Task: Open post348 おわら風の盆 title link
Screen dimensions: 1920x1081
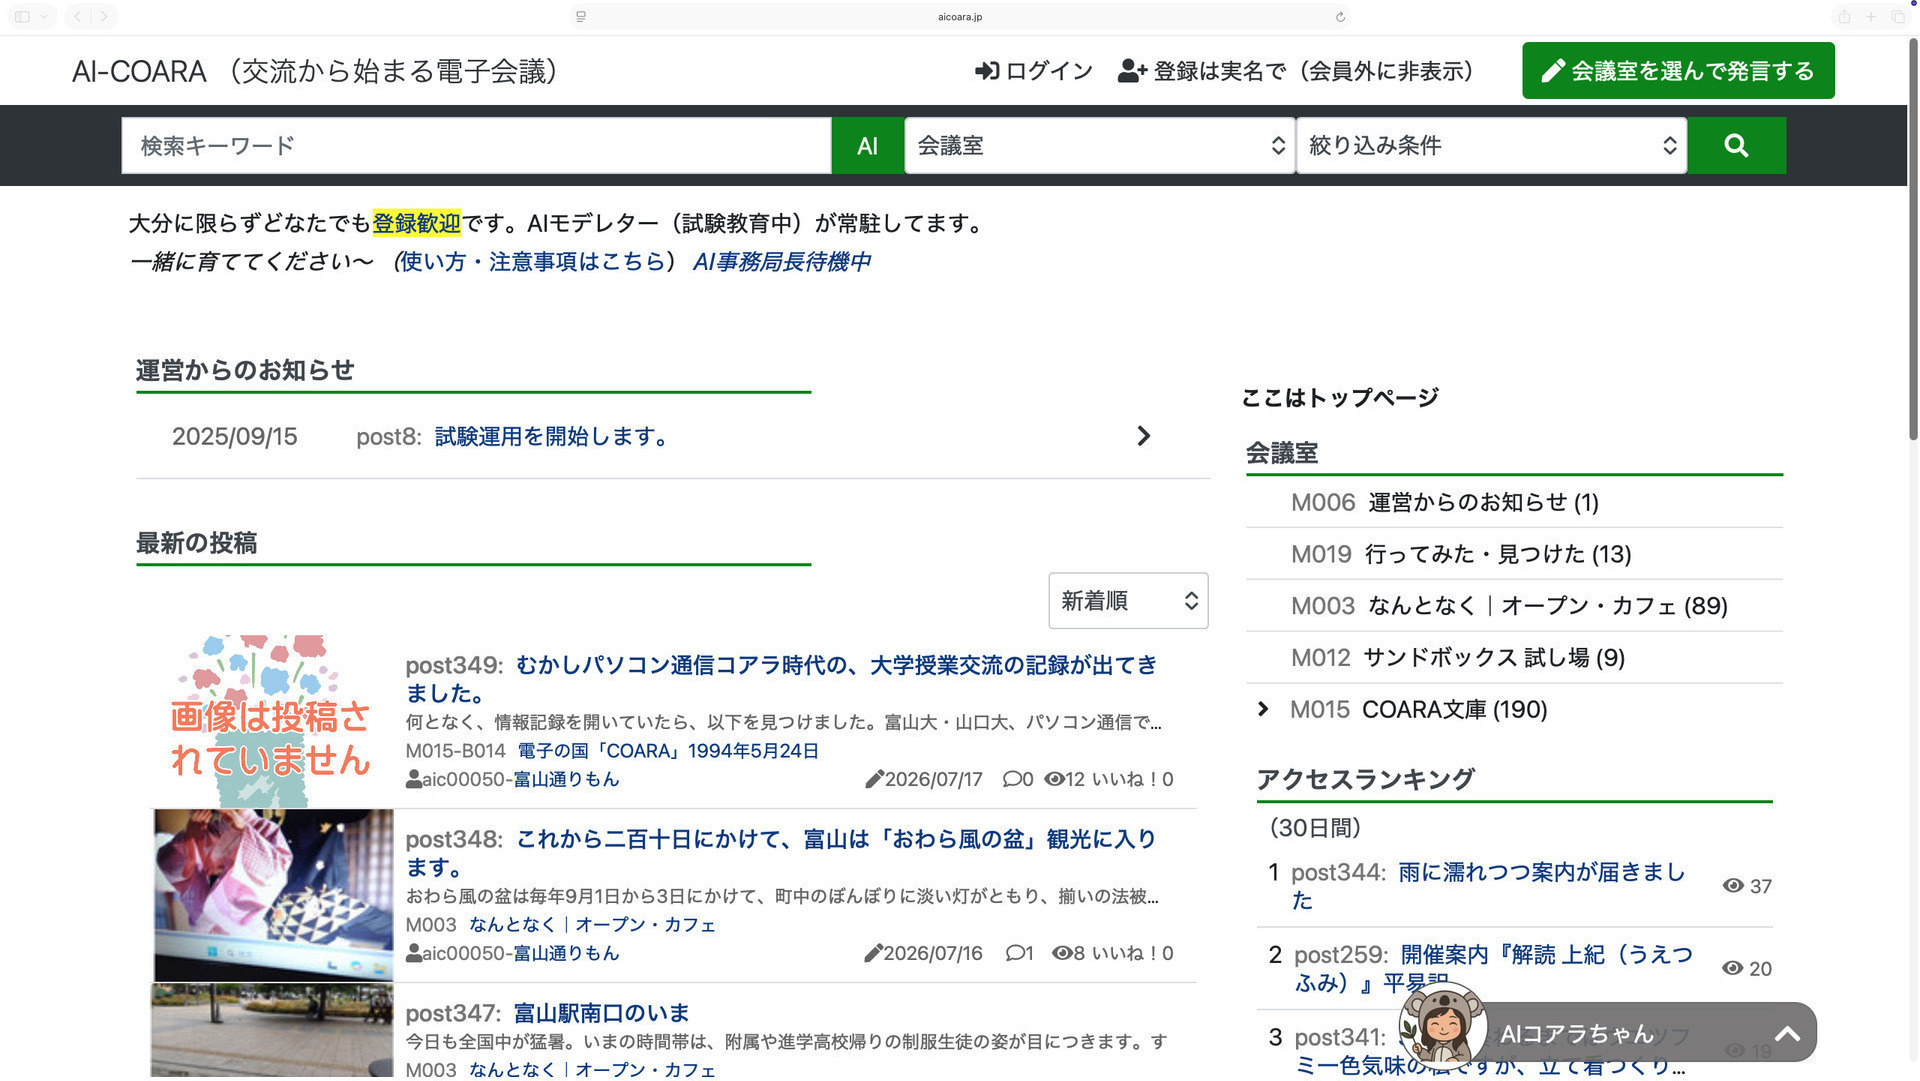Action: [x=781, y=853]
